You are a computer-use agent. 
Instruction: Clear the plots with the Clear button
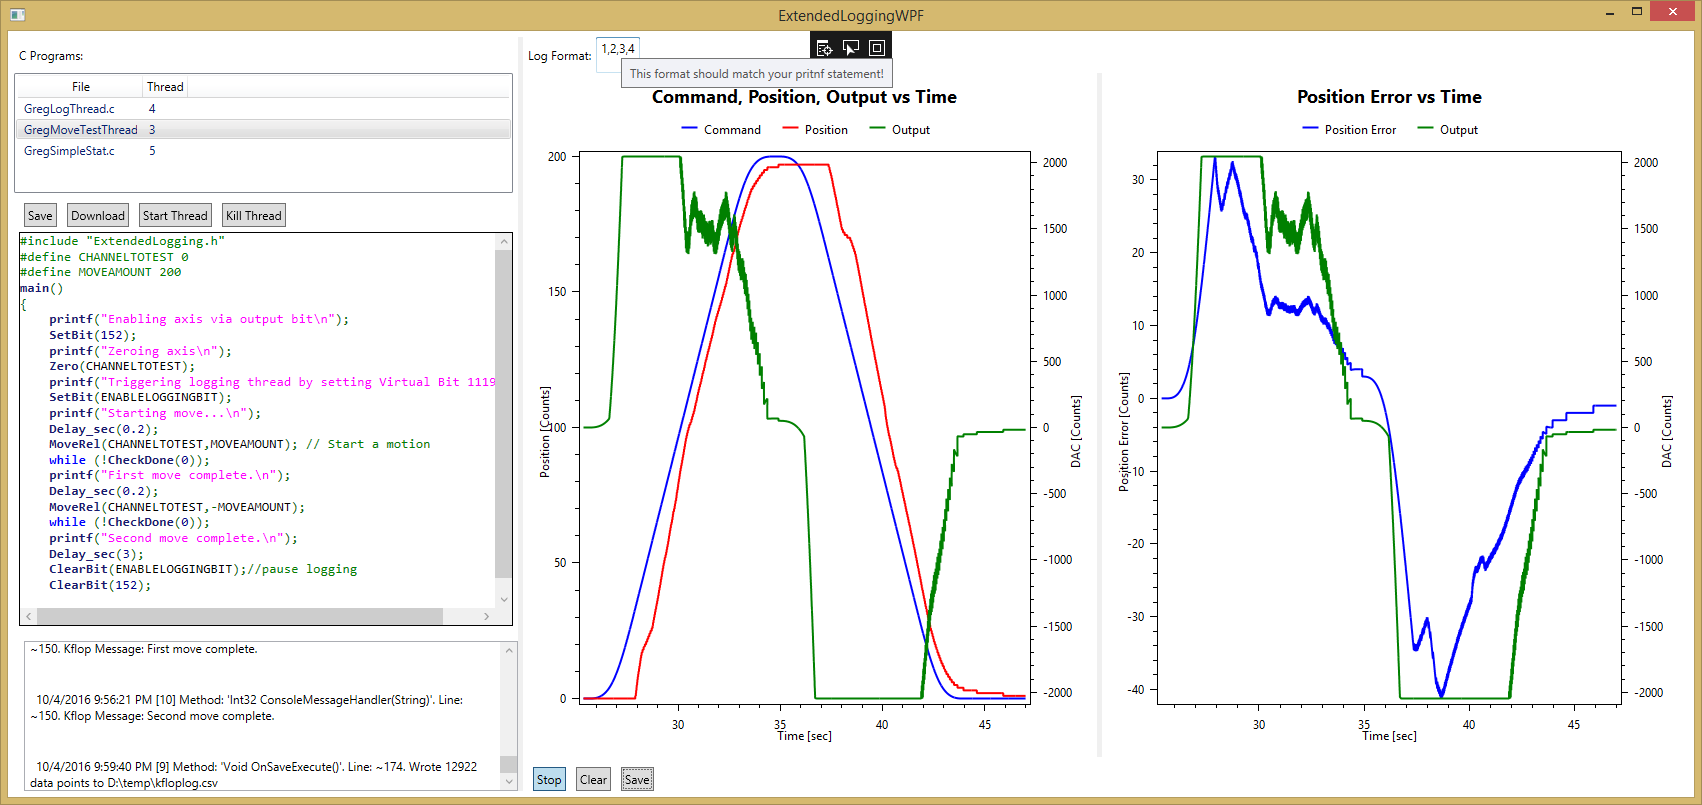(x=593, y=780)
